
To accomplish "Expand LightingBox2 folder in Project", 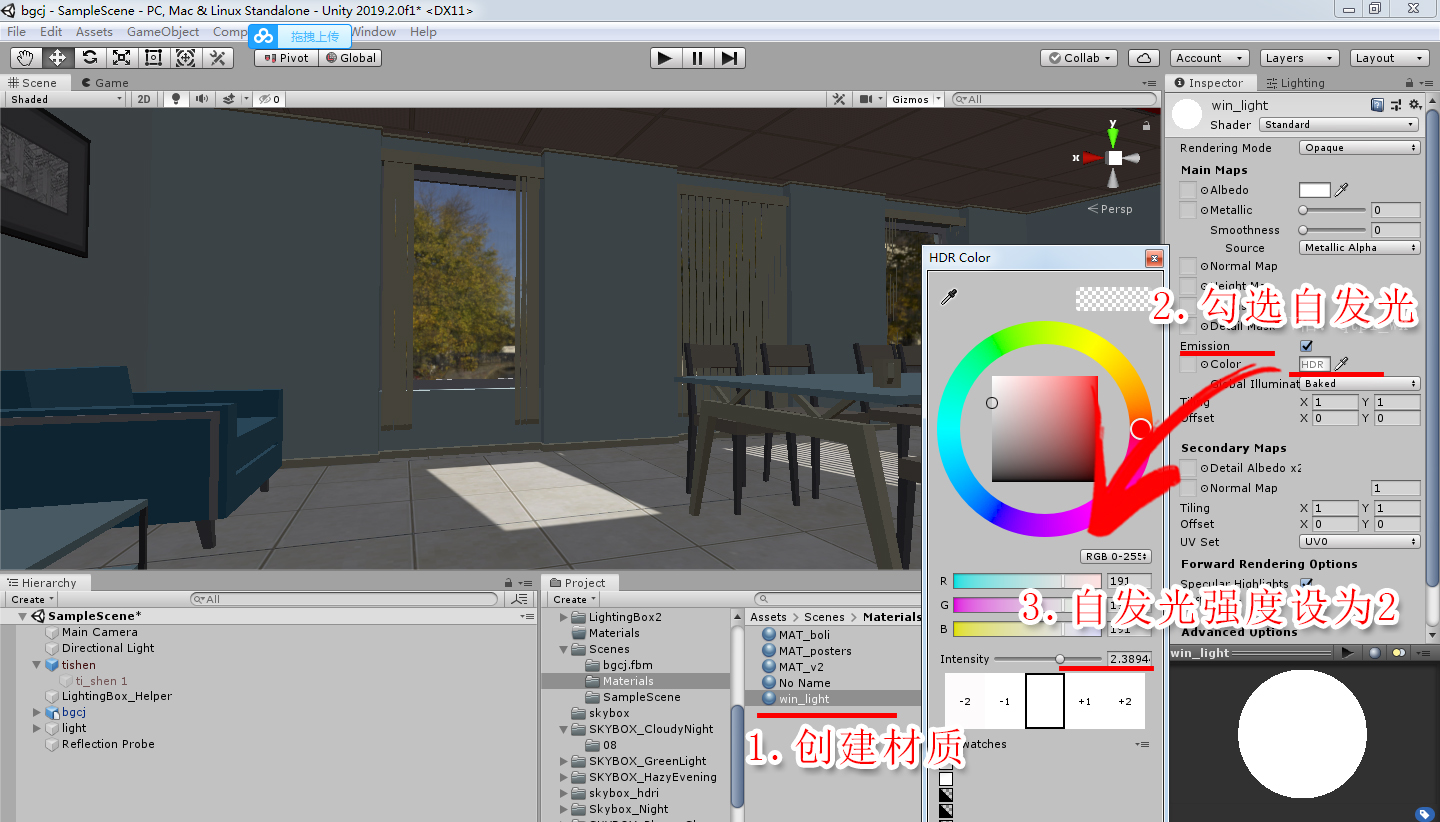I will coord(565,617).
